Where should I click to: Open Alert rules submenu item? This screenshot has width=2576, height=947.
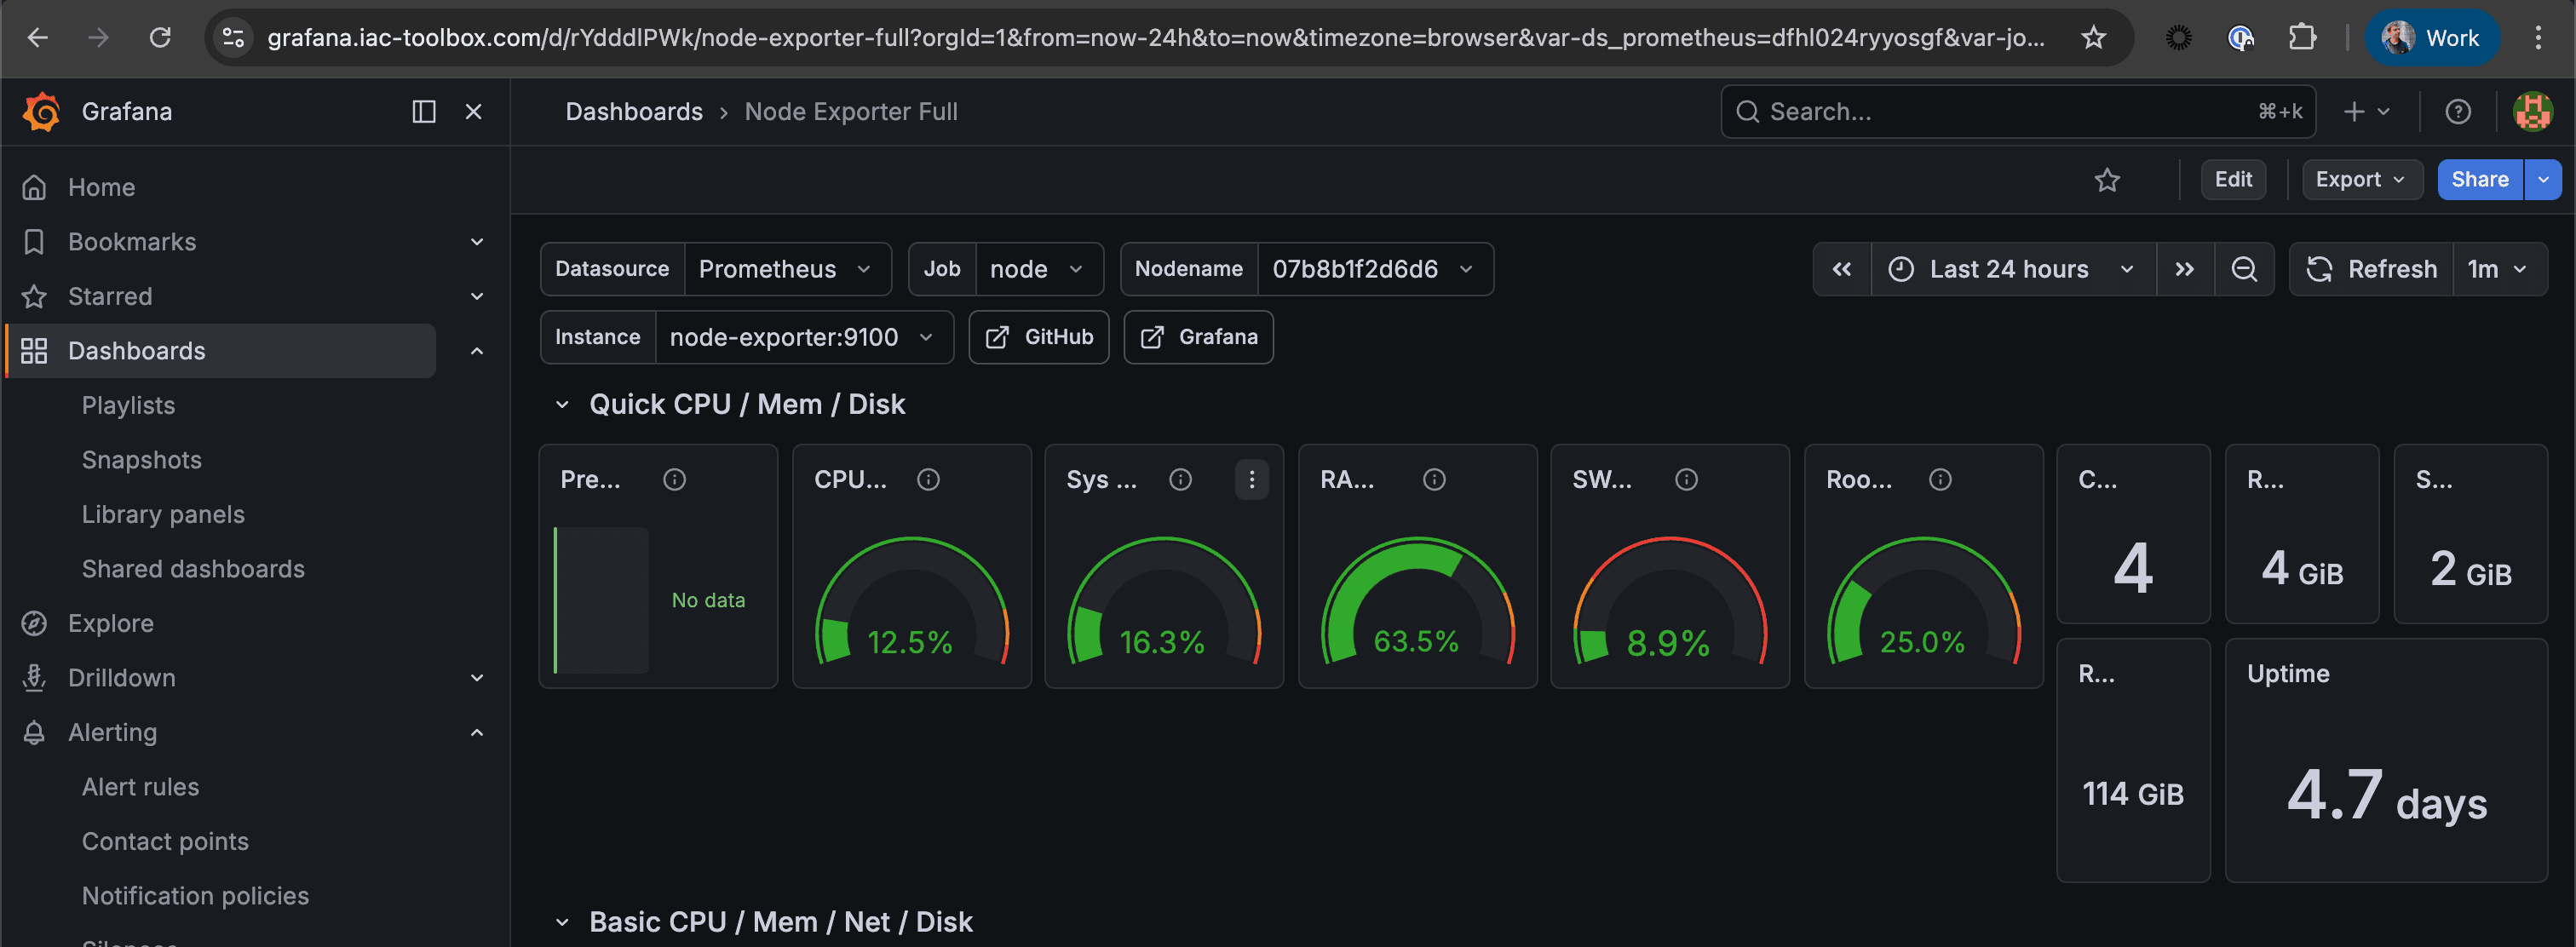click(x=140, y=786)
